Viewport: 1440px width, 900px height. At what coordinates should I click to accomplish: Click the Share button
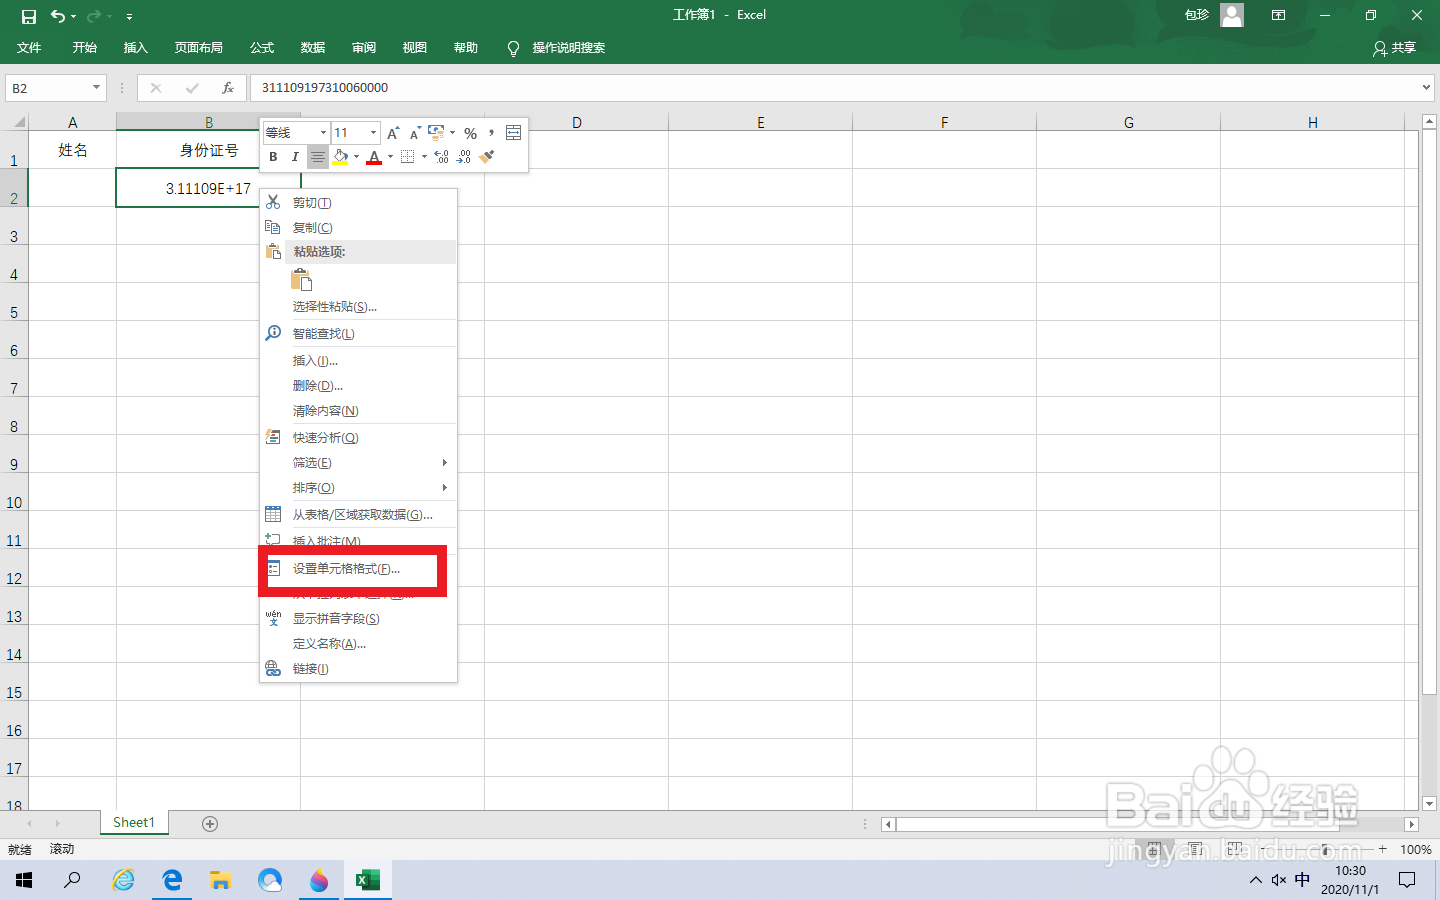click(1395, 47)
